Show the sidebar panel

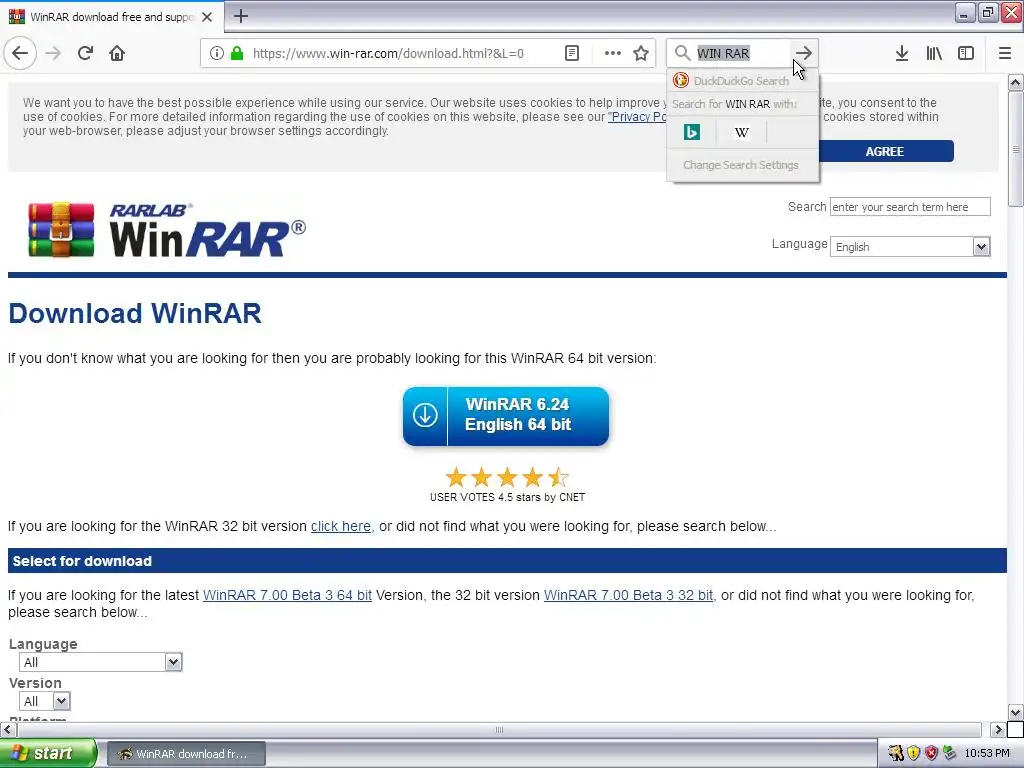point(966,53)
